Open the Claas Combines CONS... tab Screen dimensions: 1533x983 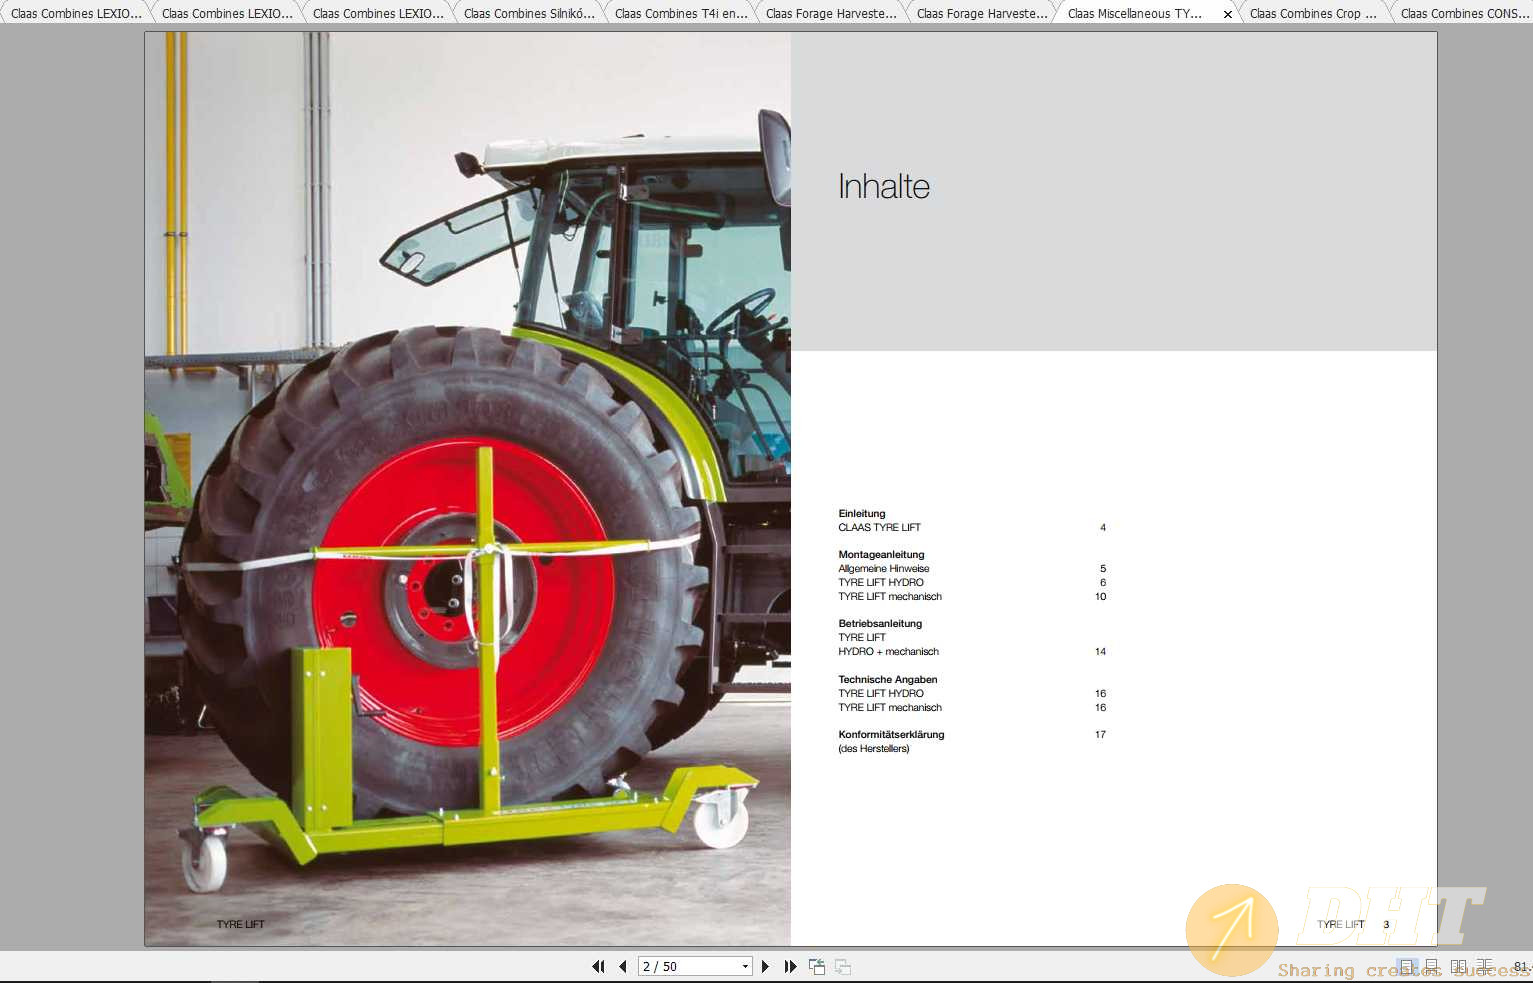coord(1464,13)
